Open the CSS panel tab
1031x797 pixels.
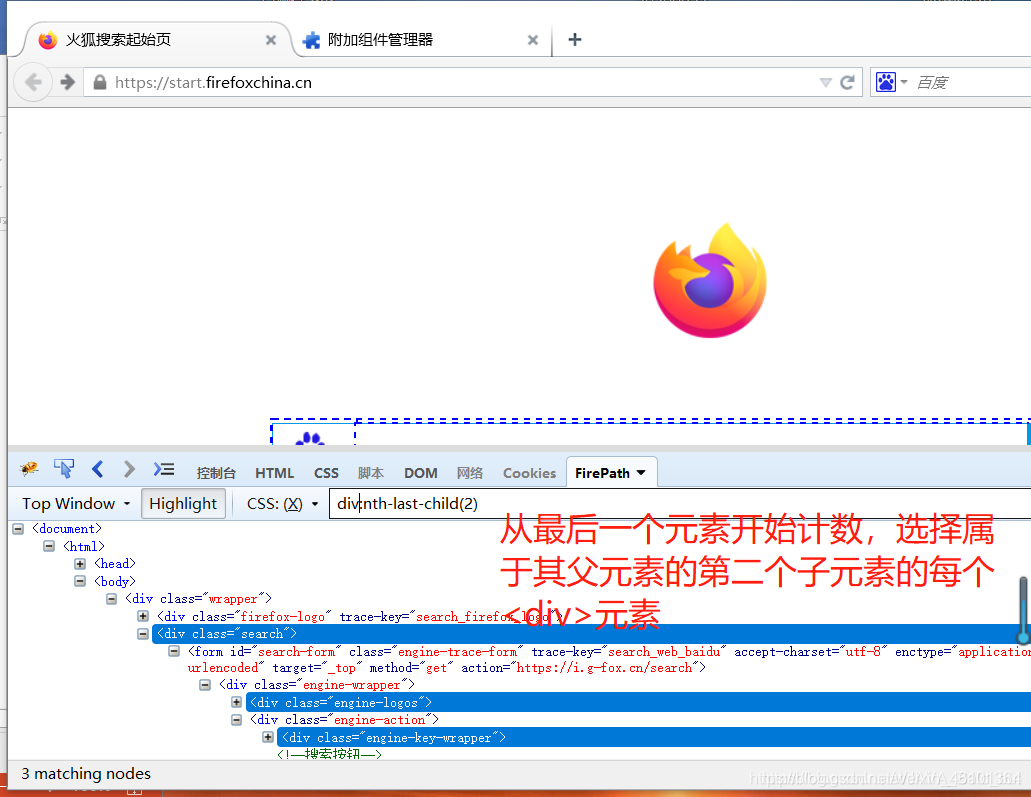pyautogui.click(x=326, y=473)
